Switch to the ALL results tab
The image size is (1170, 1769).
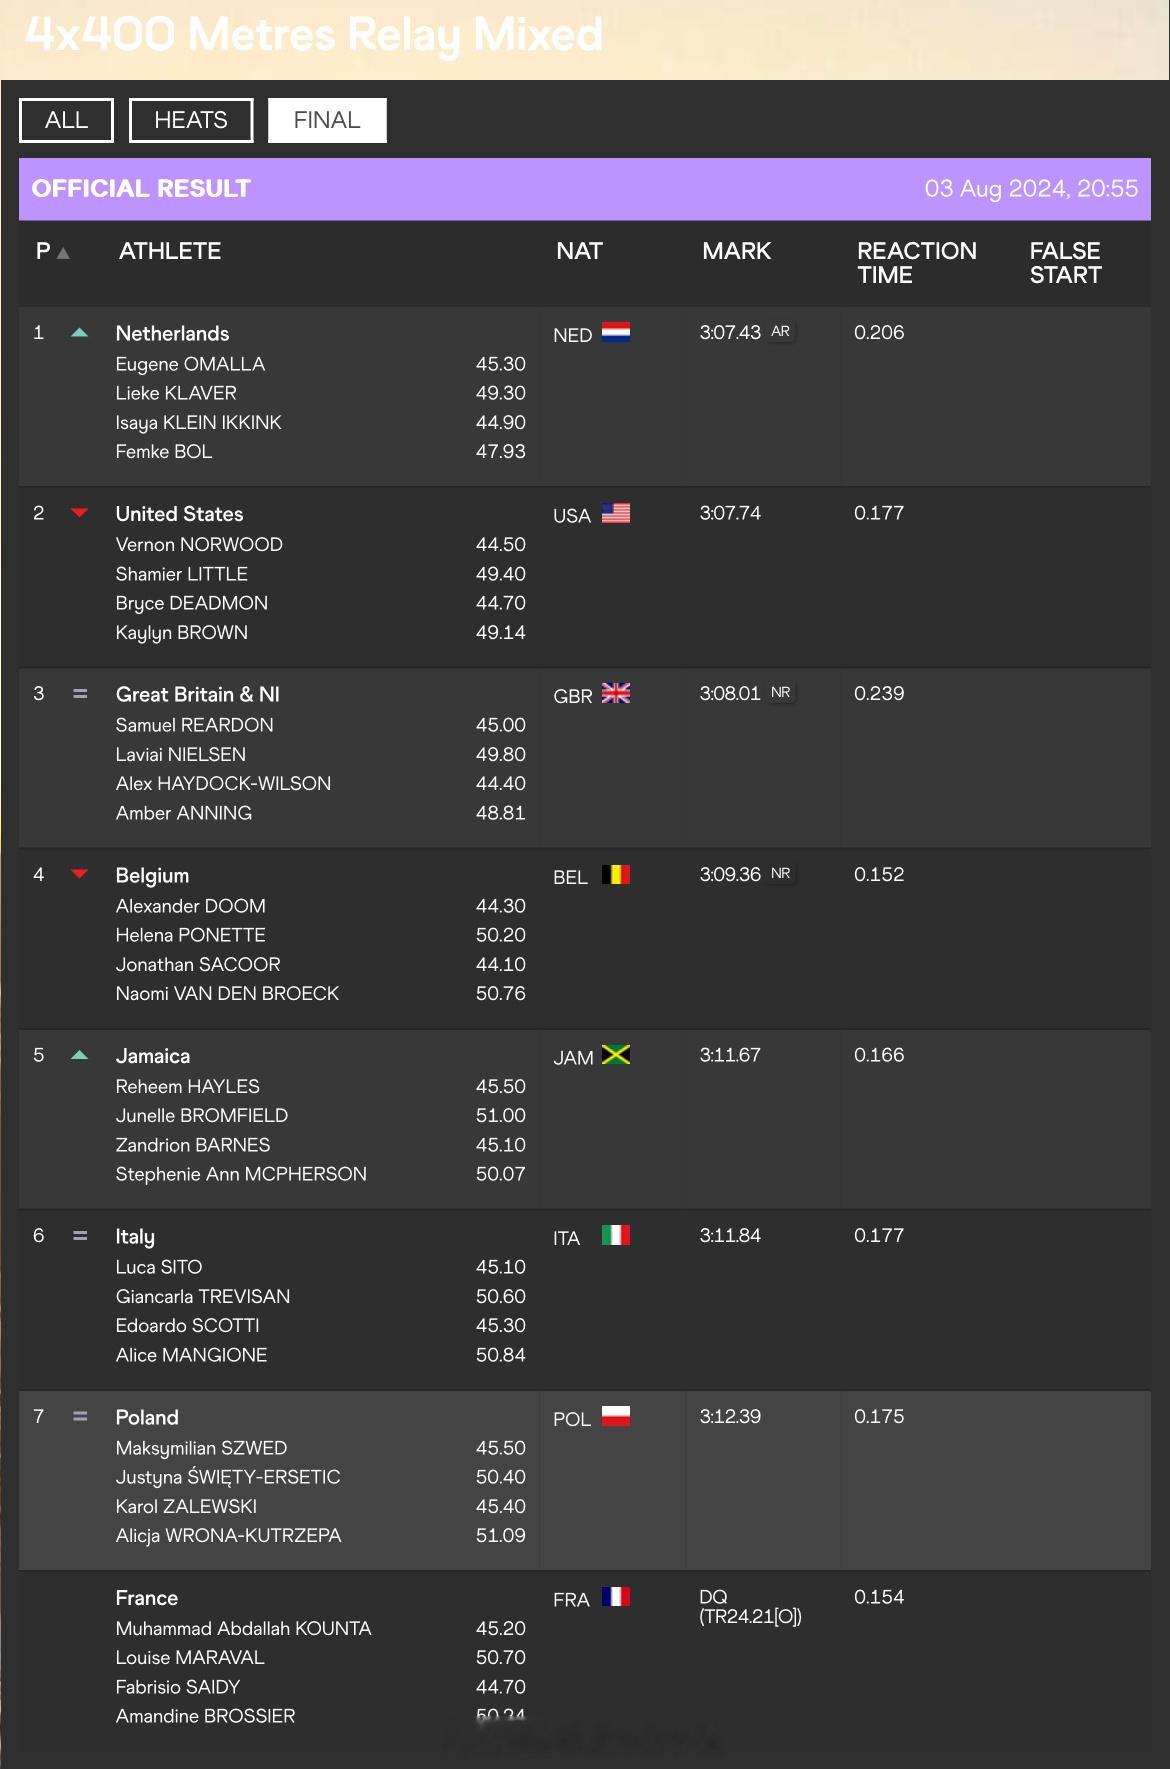[x=66, y=120]
